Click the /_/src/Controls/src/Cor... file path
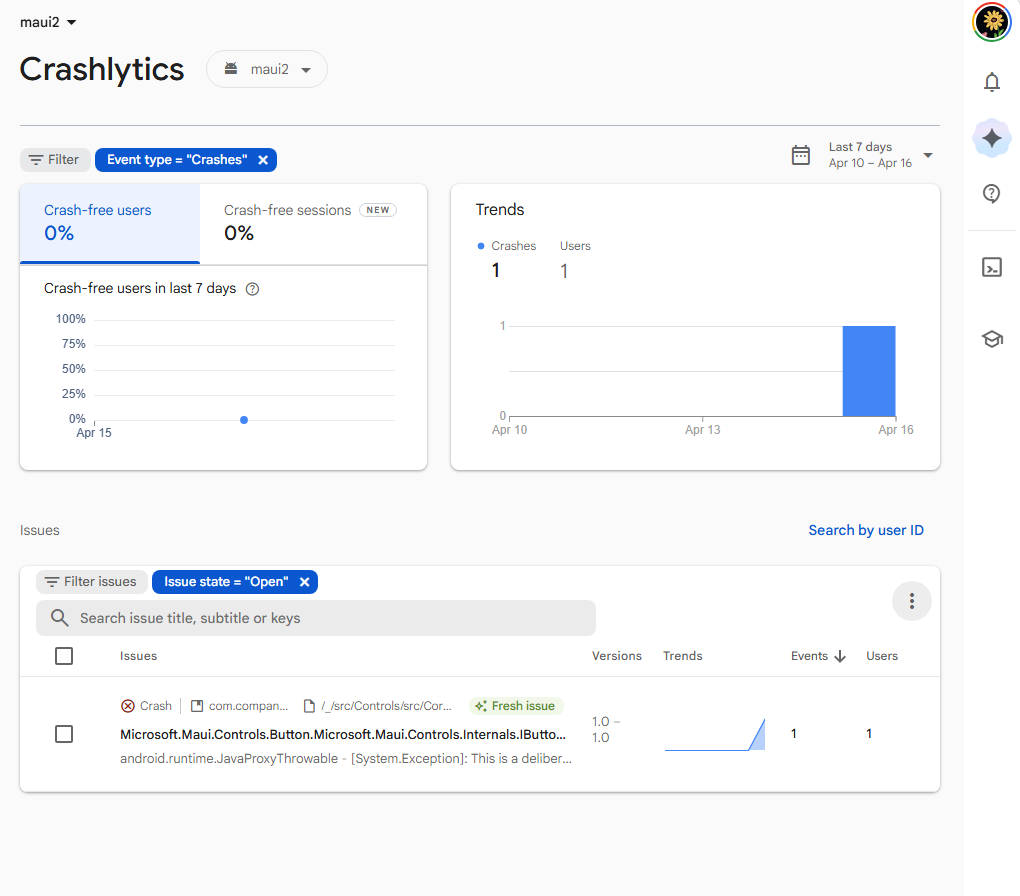This screenshot has width=1020, height=896. 386,706
